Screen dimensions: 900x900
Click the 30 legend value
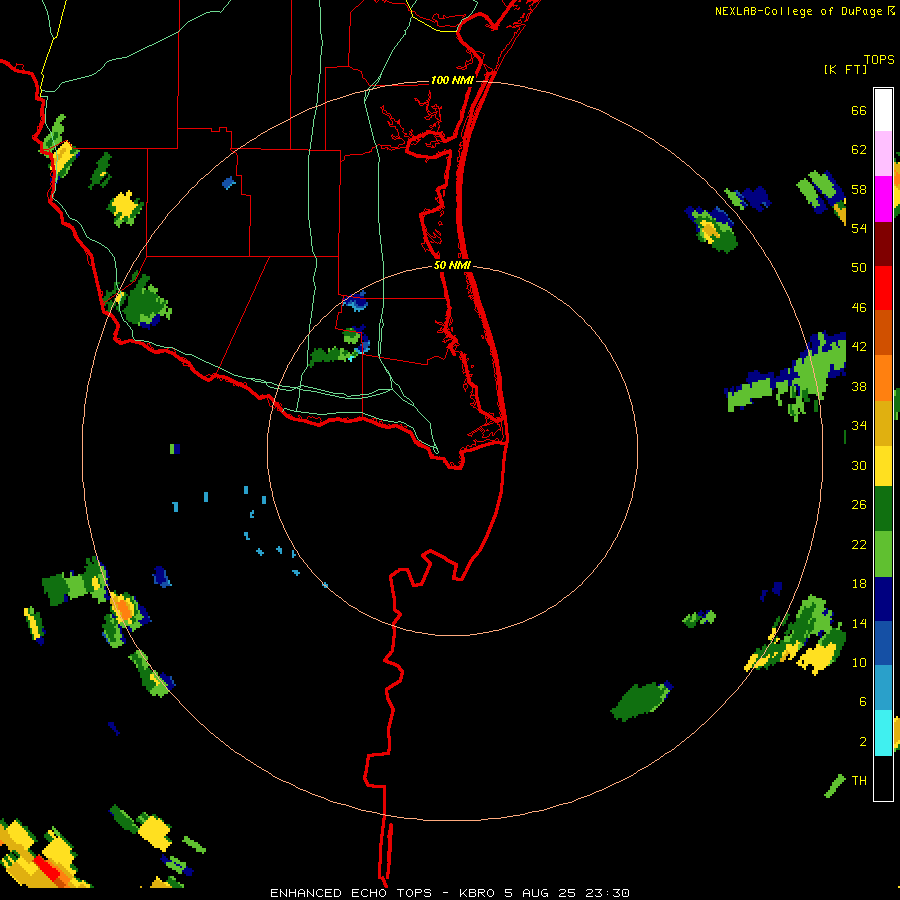(x=859, y=465)
